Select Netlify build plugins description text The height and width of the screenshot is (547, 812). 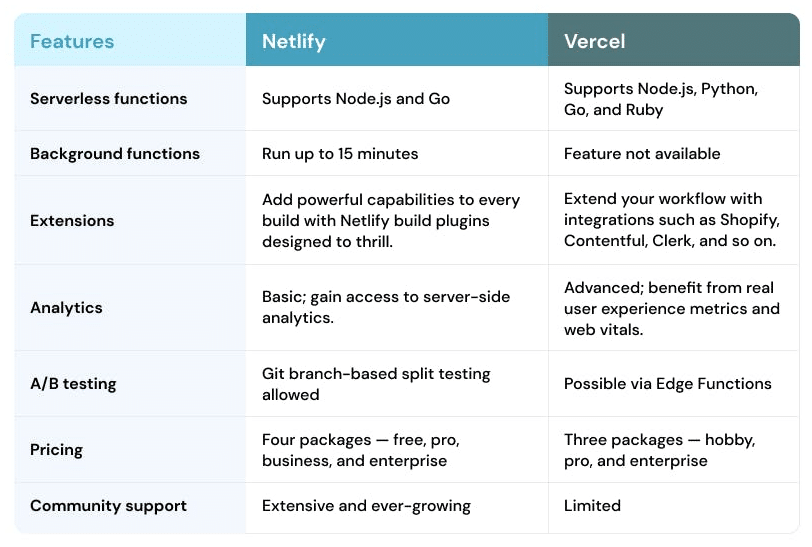tap(390, 221)
